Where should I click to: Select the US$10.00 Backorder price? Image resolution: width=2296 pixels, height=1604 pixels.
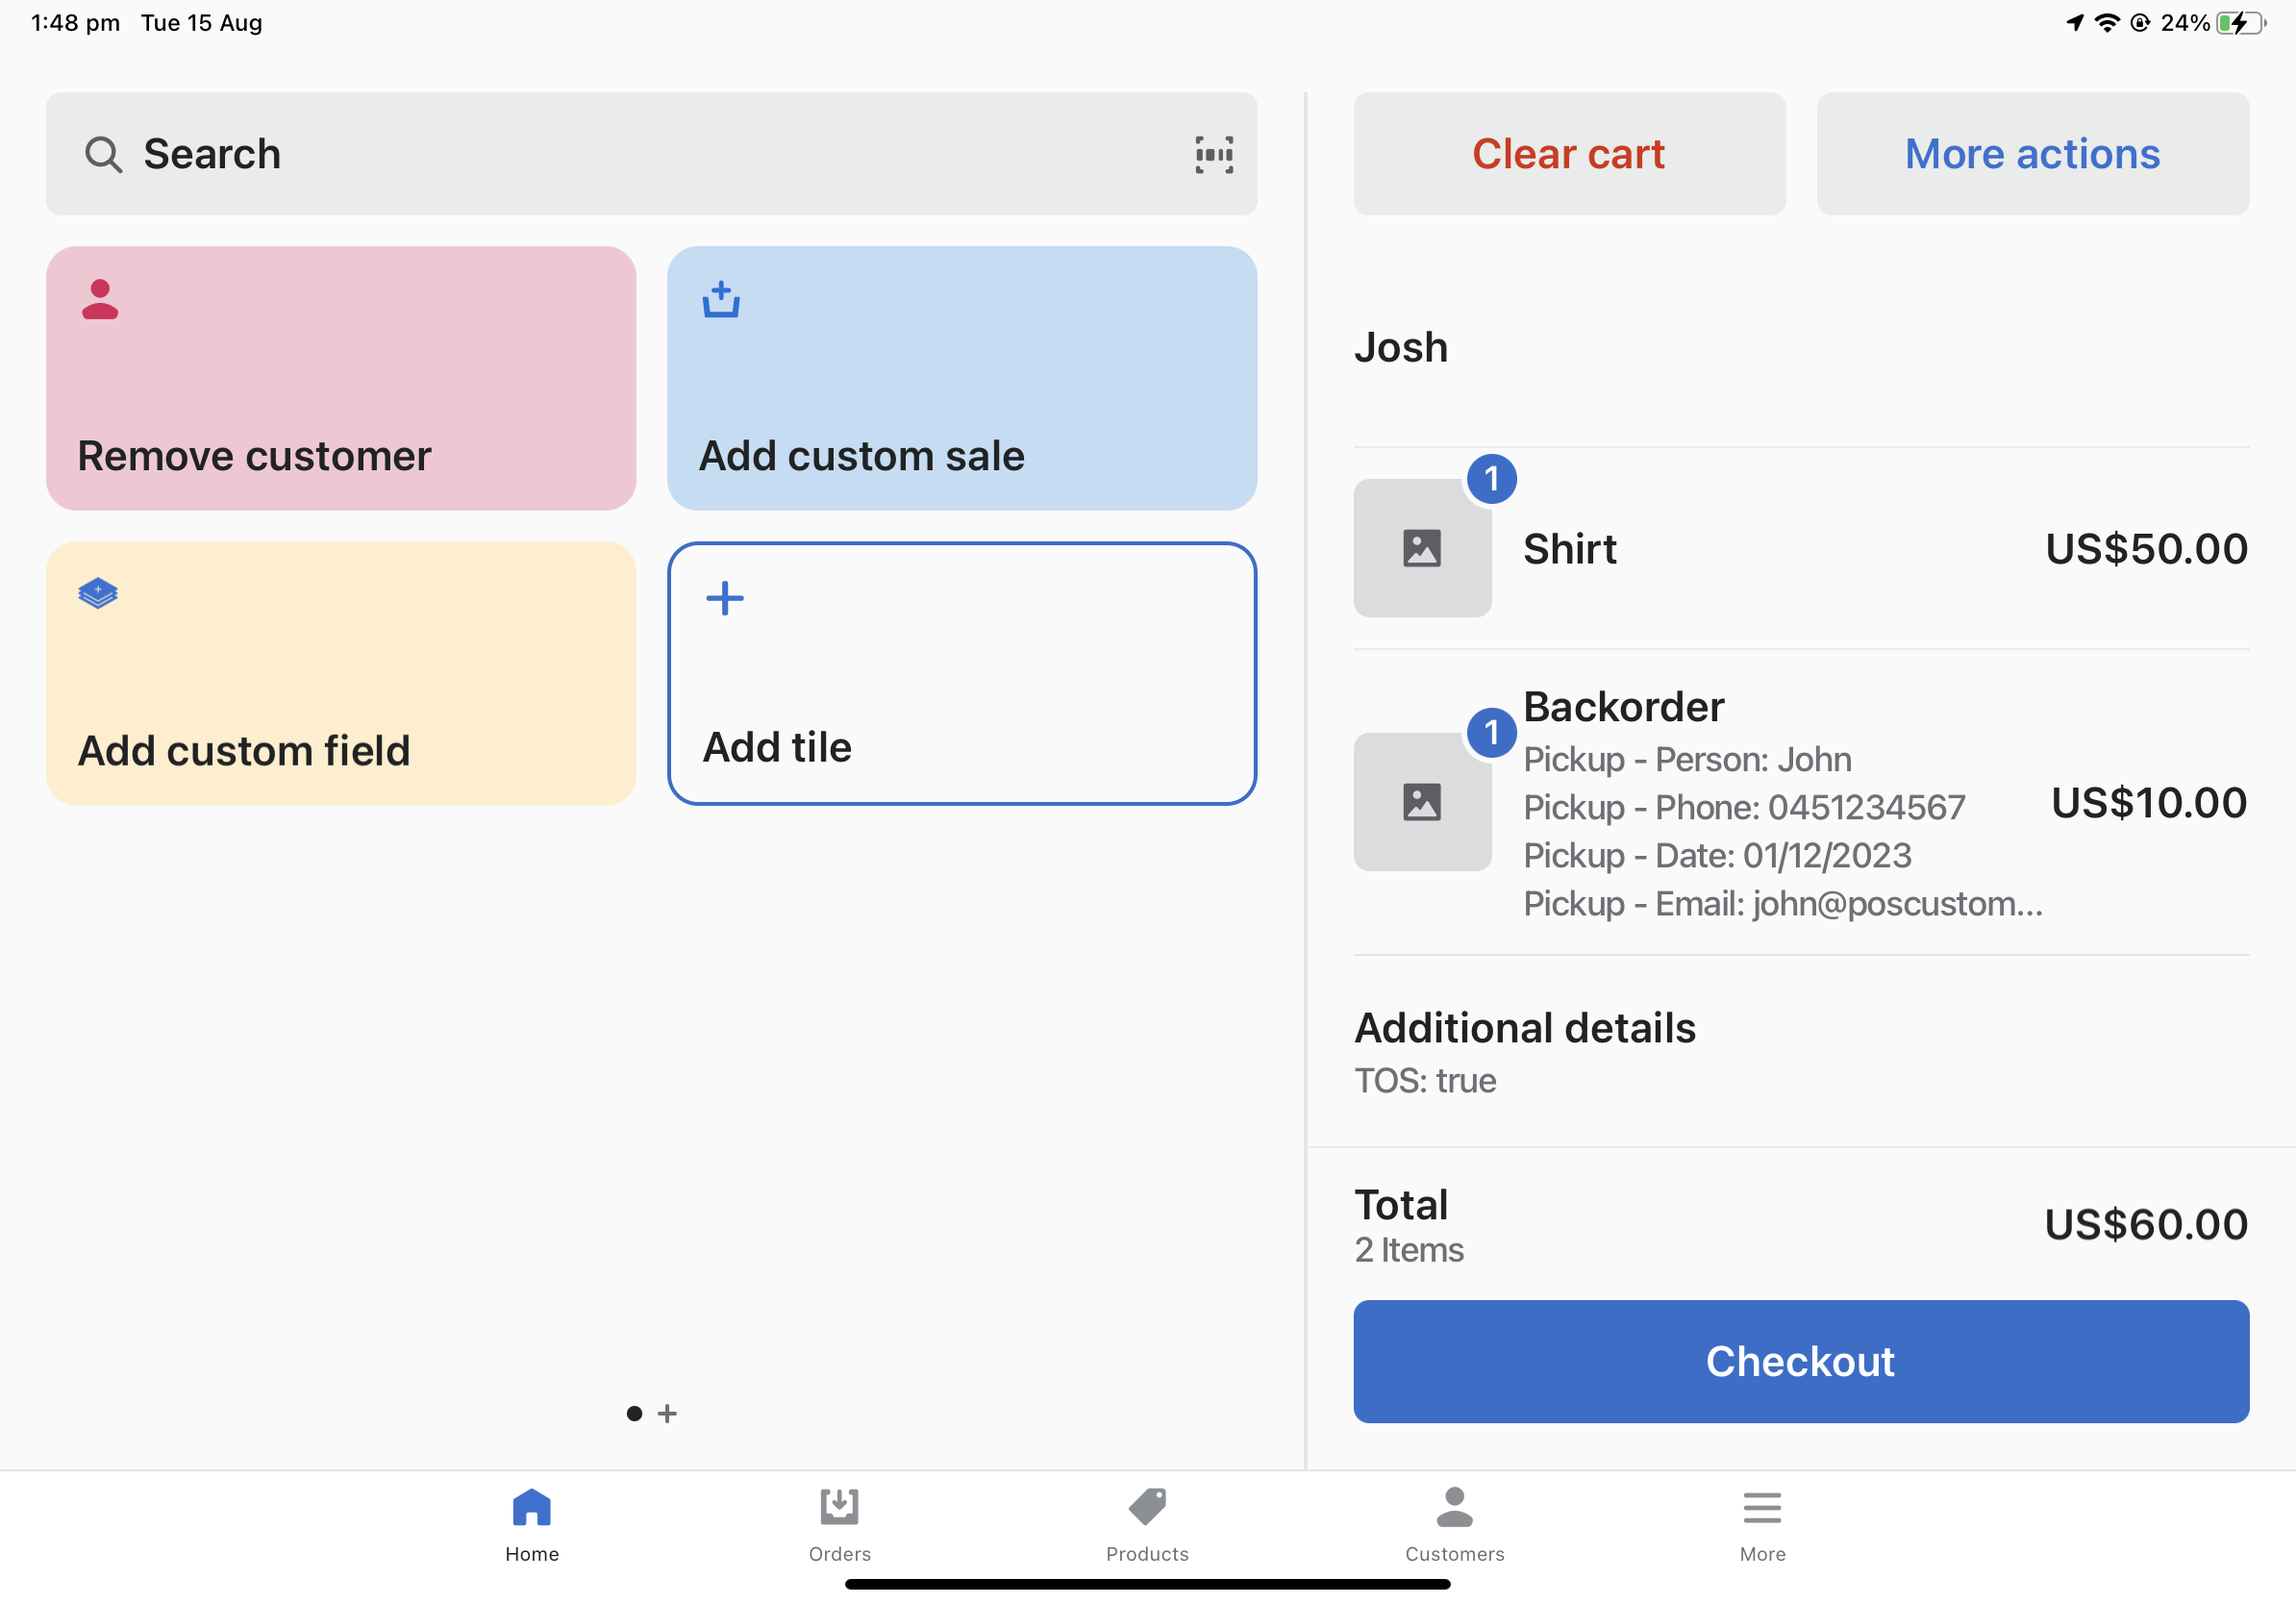2149,803
